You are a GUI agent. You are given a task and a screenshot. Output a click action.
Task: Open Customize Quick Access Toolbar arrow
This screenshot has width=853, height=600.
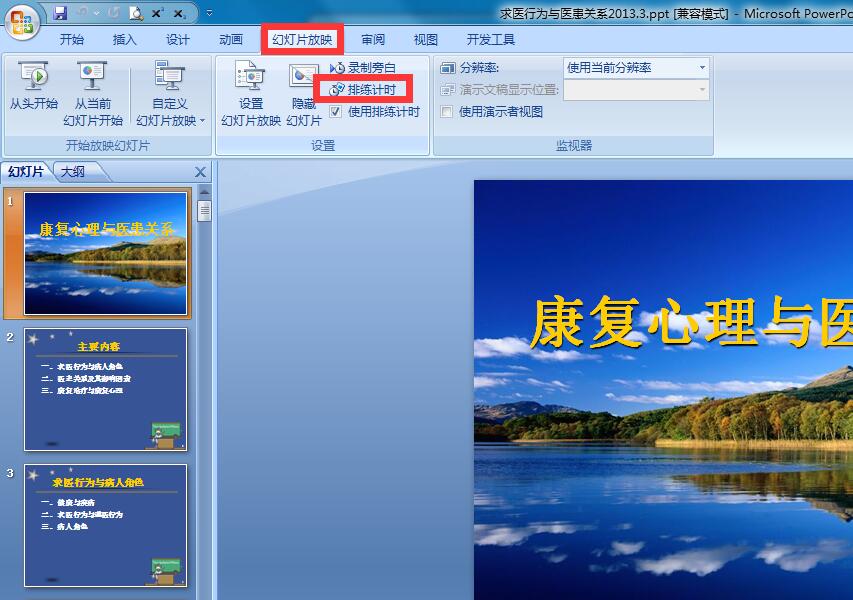tap(209, 13)
